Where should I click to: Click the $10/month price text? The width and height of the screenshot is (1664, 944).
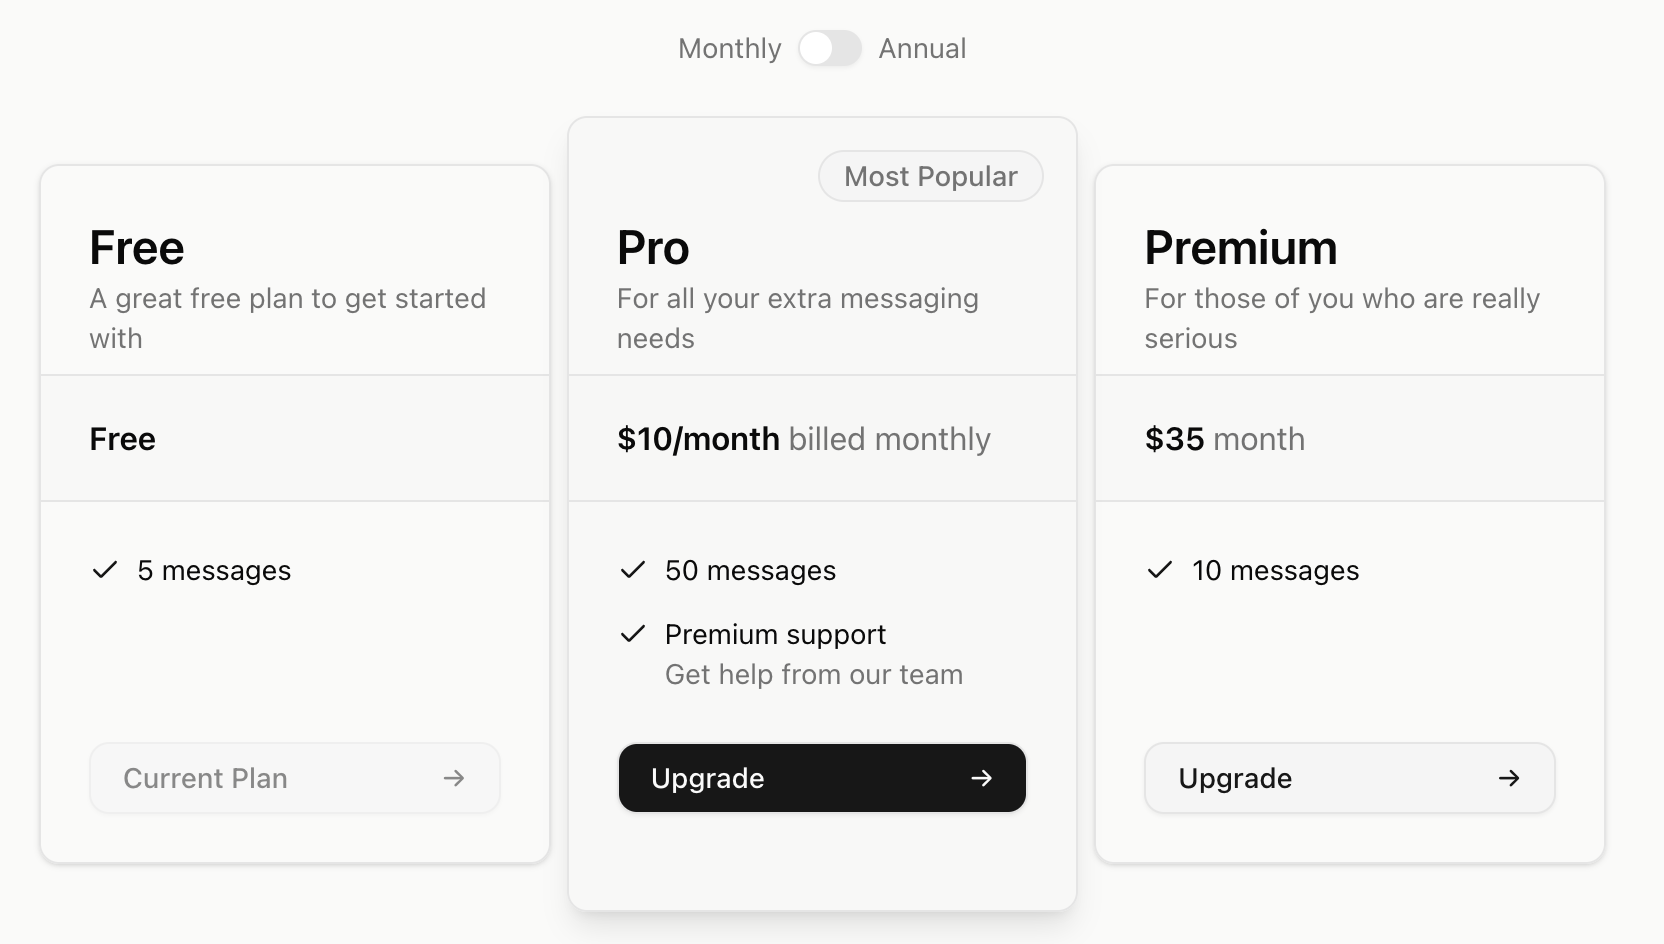[698, 438]
